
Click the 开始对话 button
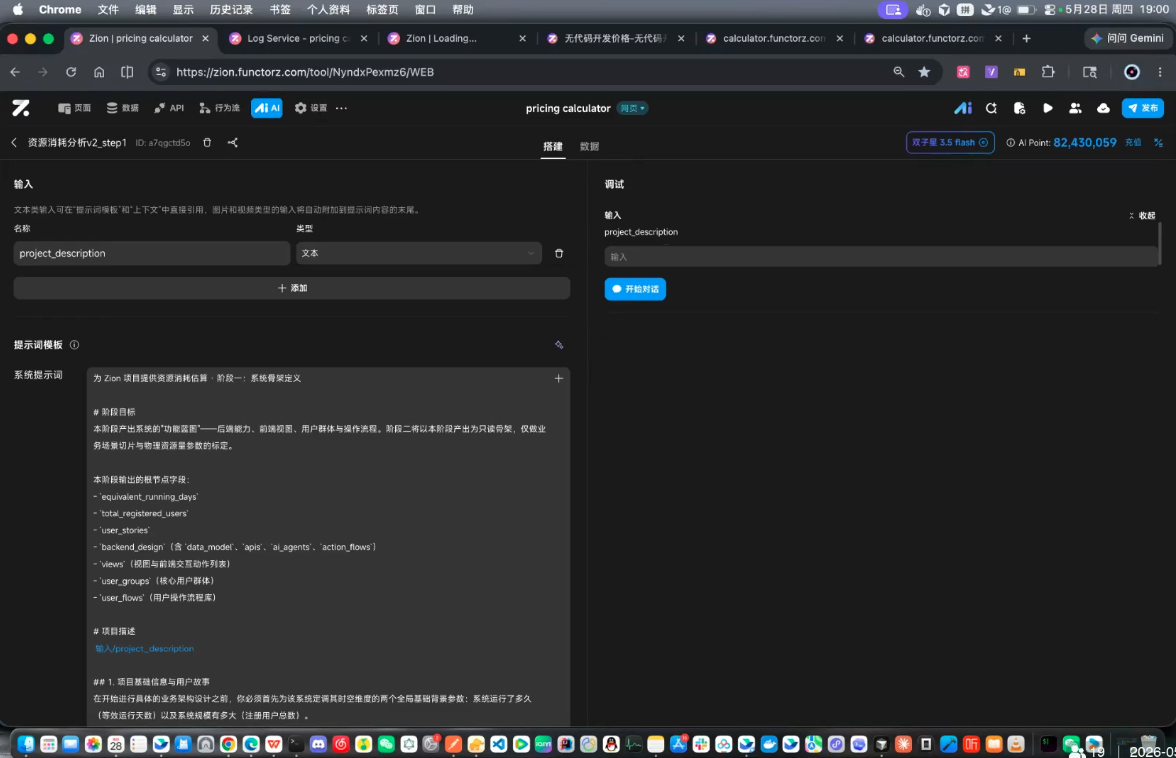coord(634,289)
